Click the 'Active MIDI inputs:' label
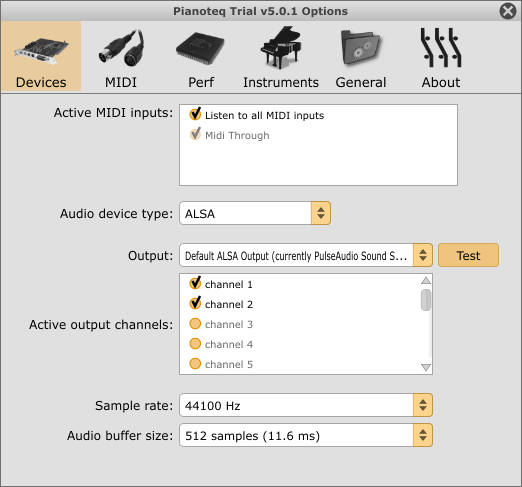Image resolution: width=522 pixels, height=487 pixels. tap(114, 113)
